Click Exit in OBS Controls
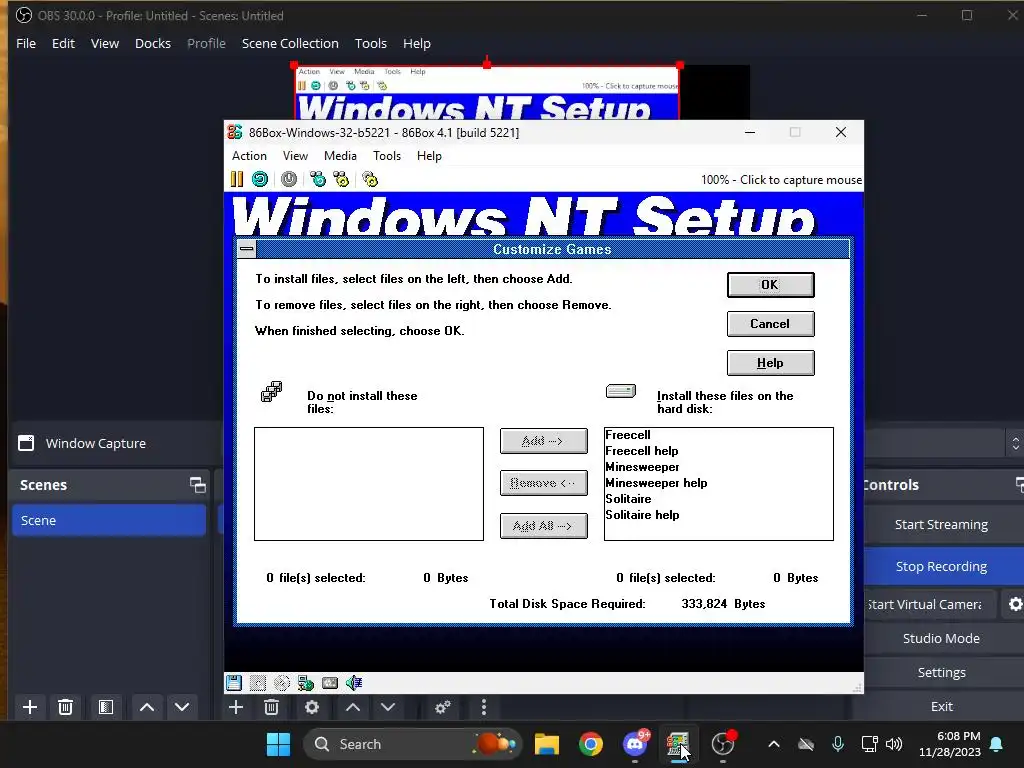 pos(941,706)
